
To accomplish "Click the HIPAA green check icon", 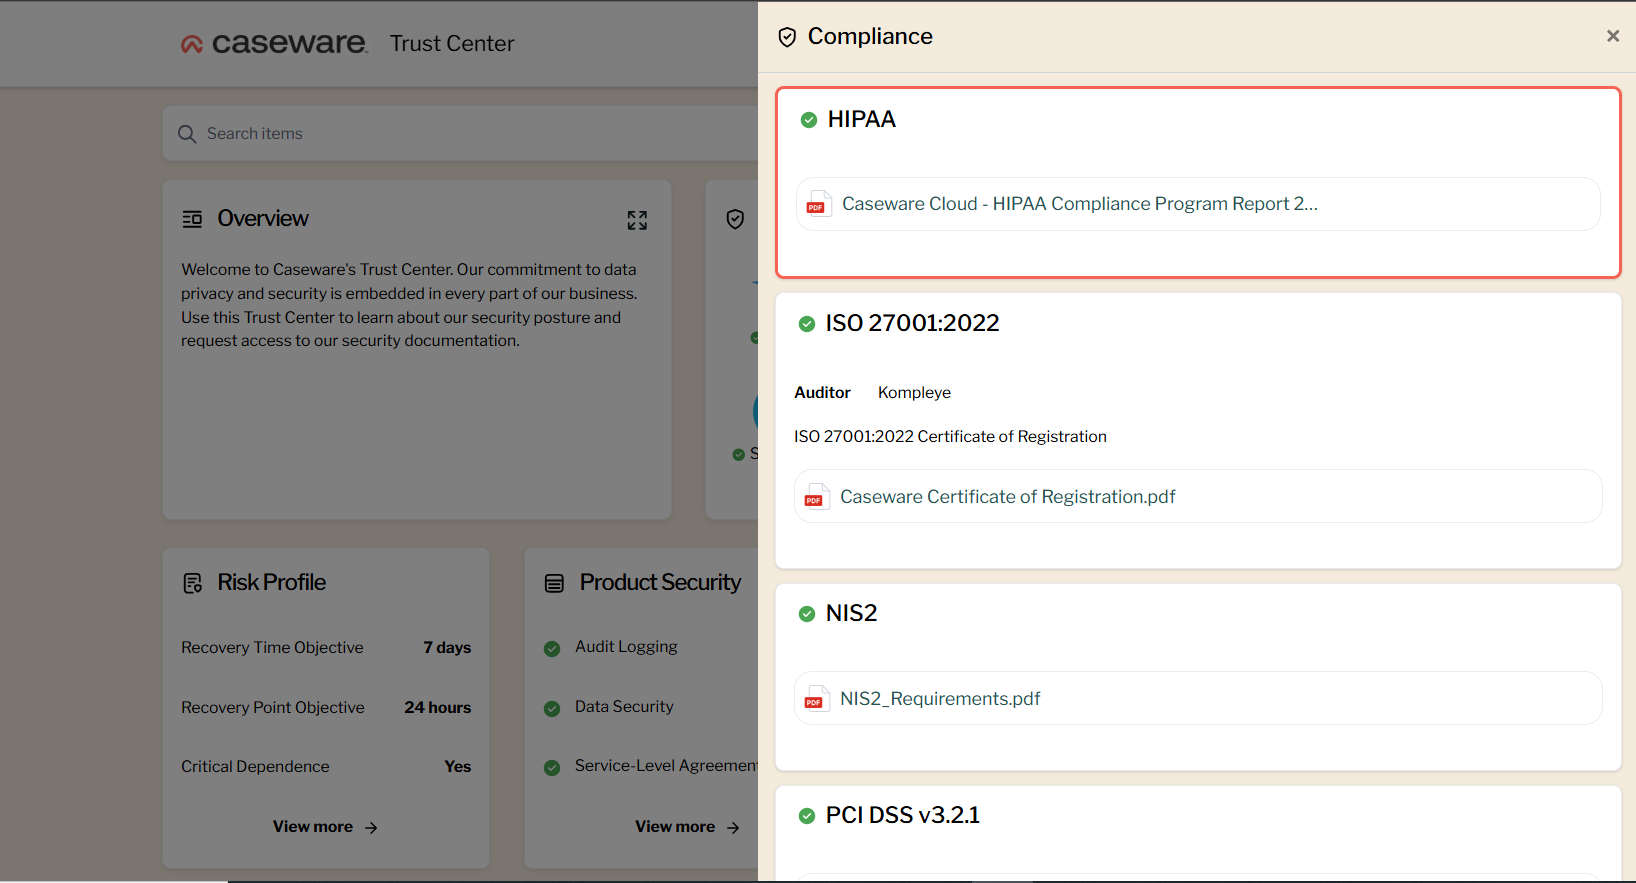I will [x=809, y=120].
